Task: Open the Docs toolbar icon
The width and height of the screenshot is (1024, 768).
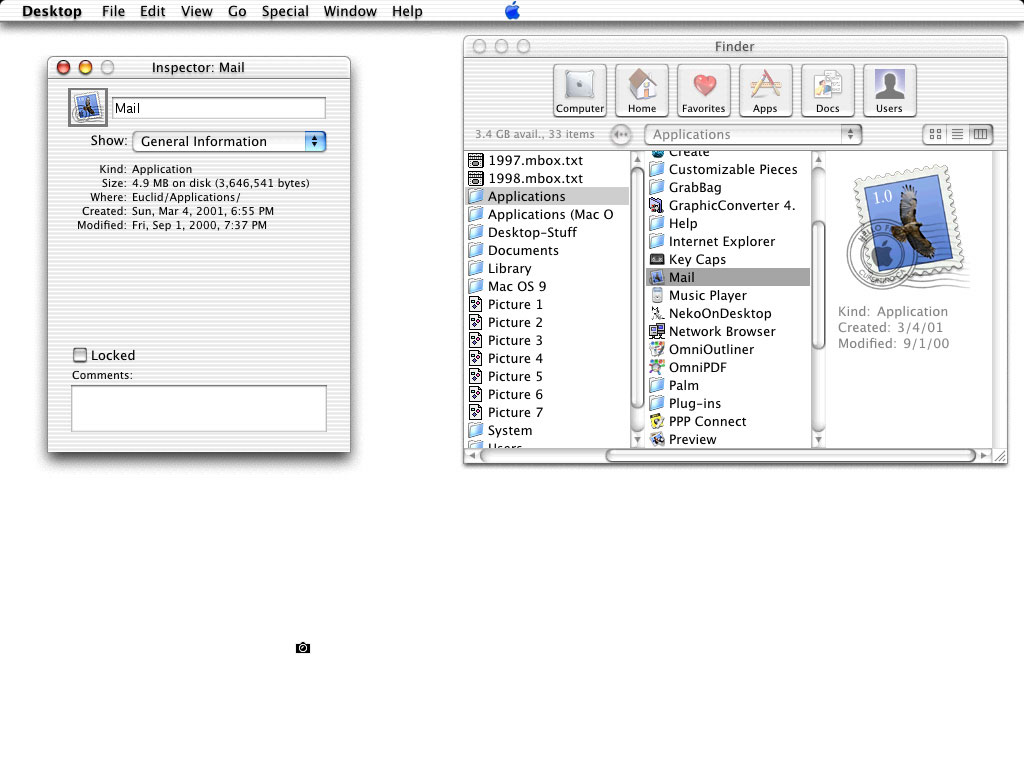Action: (x=827, y=90)
